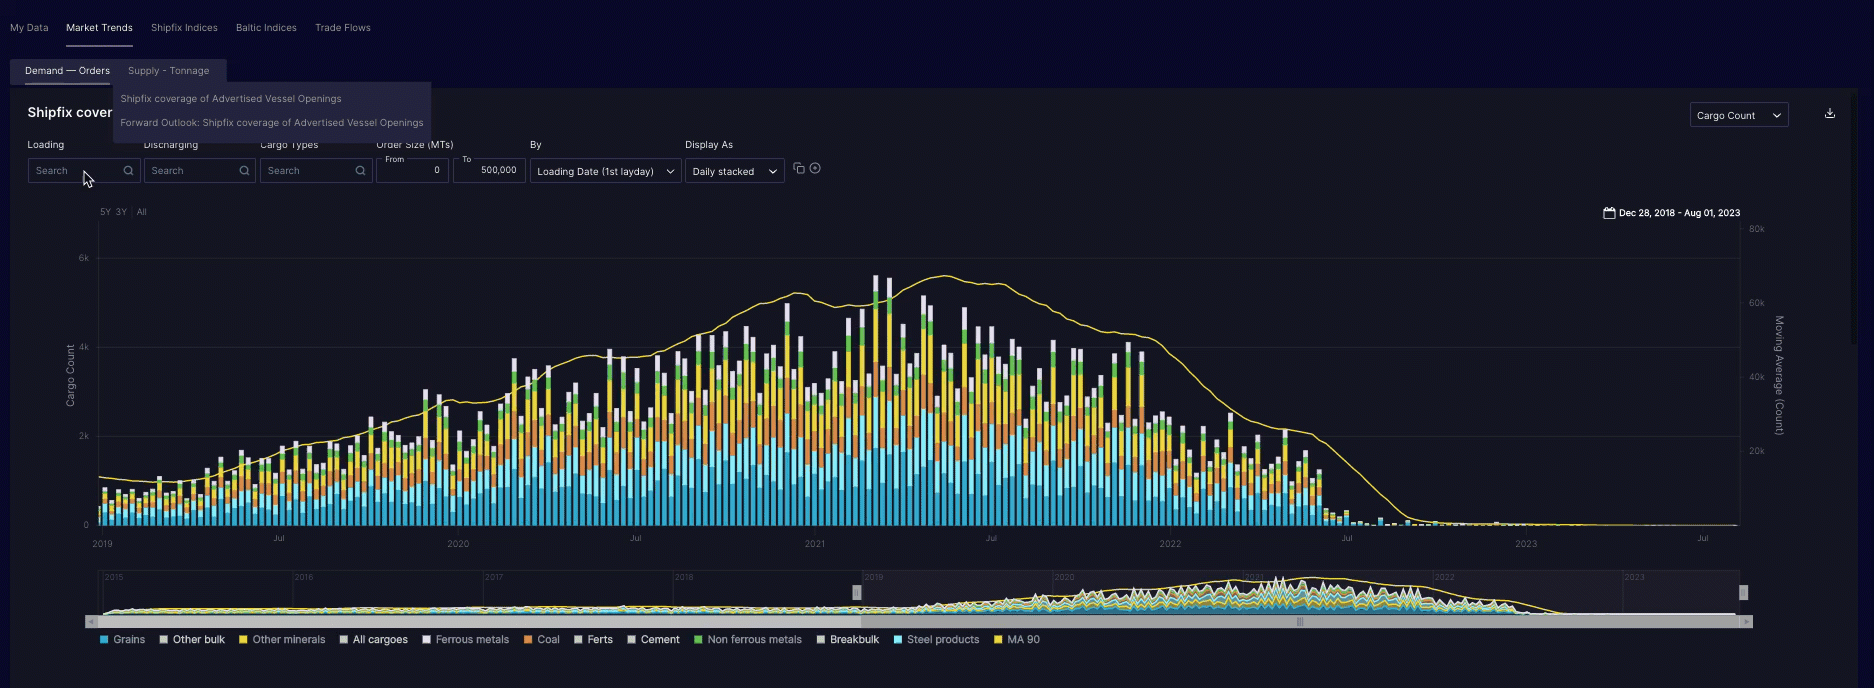Open the Cargo Count dropdown
The width and height of the screenshot is (1874, 688).
coord(1738,116)
